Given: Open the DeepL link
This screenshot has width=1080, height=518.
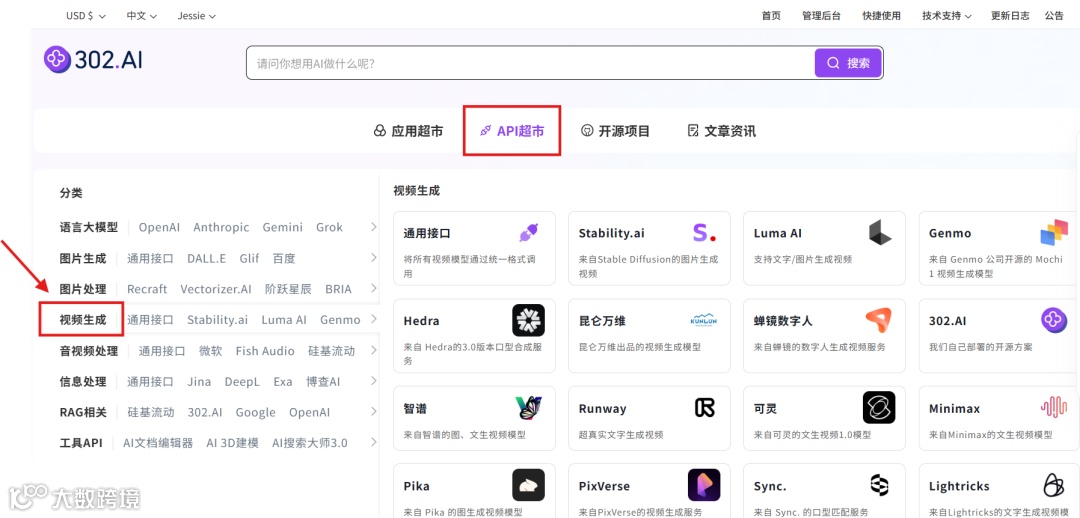Looking at the screenshot, I should (x=242, y=381).
